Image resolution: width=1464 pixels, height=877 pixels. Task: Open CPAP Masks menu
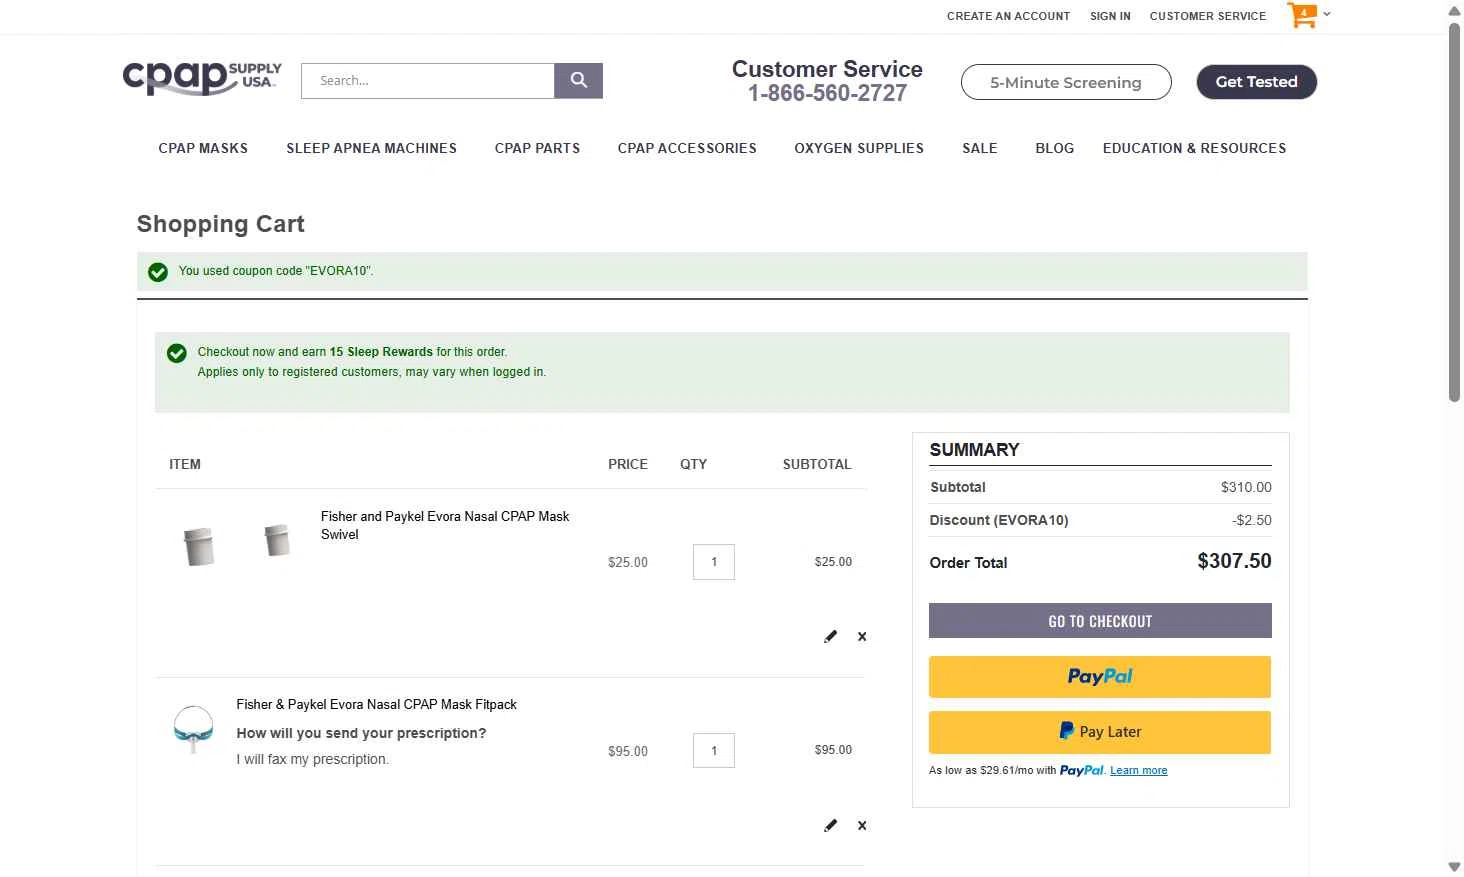(203, 148)
